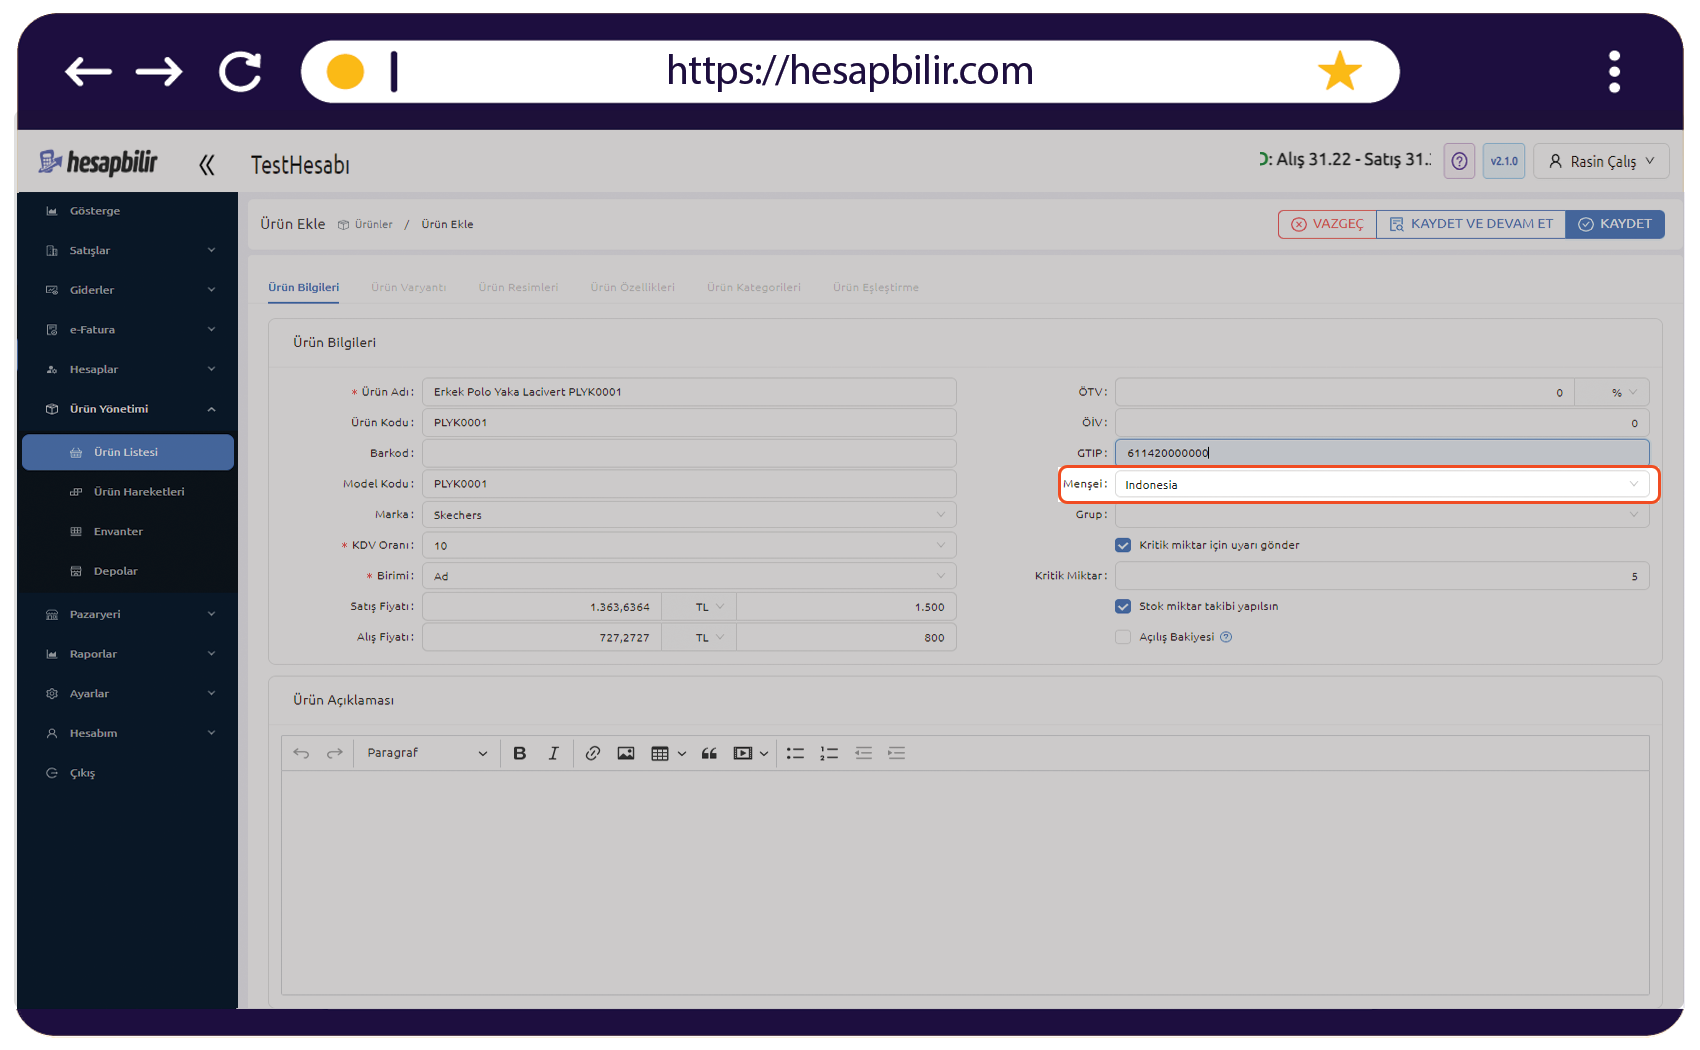Disable Stok miktar takibi yapılsın checkbox
The image size is (1700, 1050).
click(x=1123, y=606)
